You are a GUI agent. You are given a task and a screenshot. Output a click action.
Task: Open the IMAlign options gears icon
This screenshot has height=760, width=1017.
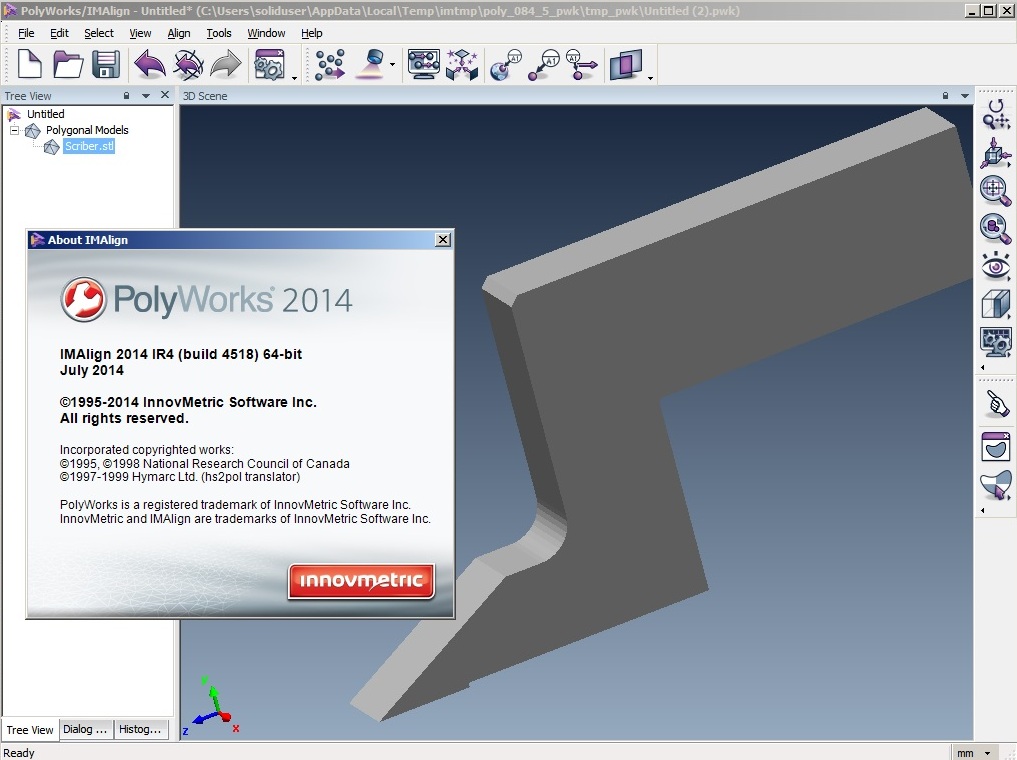point(269,64)
